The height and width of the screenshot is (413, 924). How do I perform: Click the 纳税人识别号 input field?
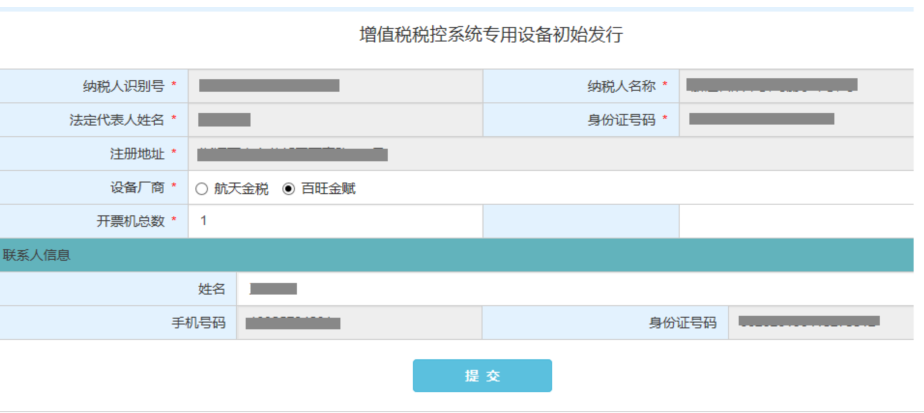click(x=334, y=86)
